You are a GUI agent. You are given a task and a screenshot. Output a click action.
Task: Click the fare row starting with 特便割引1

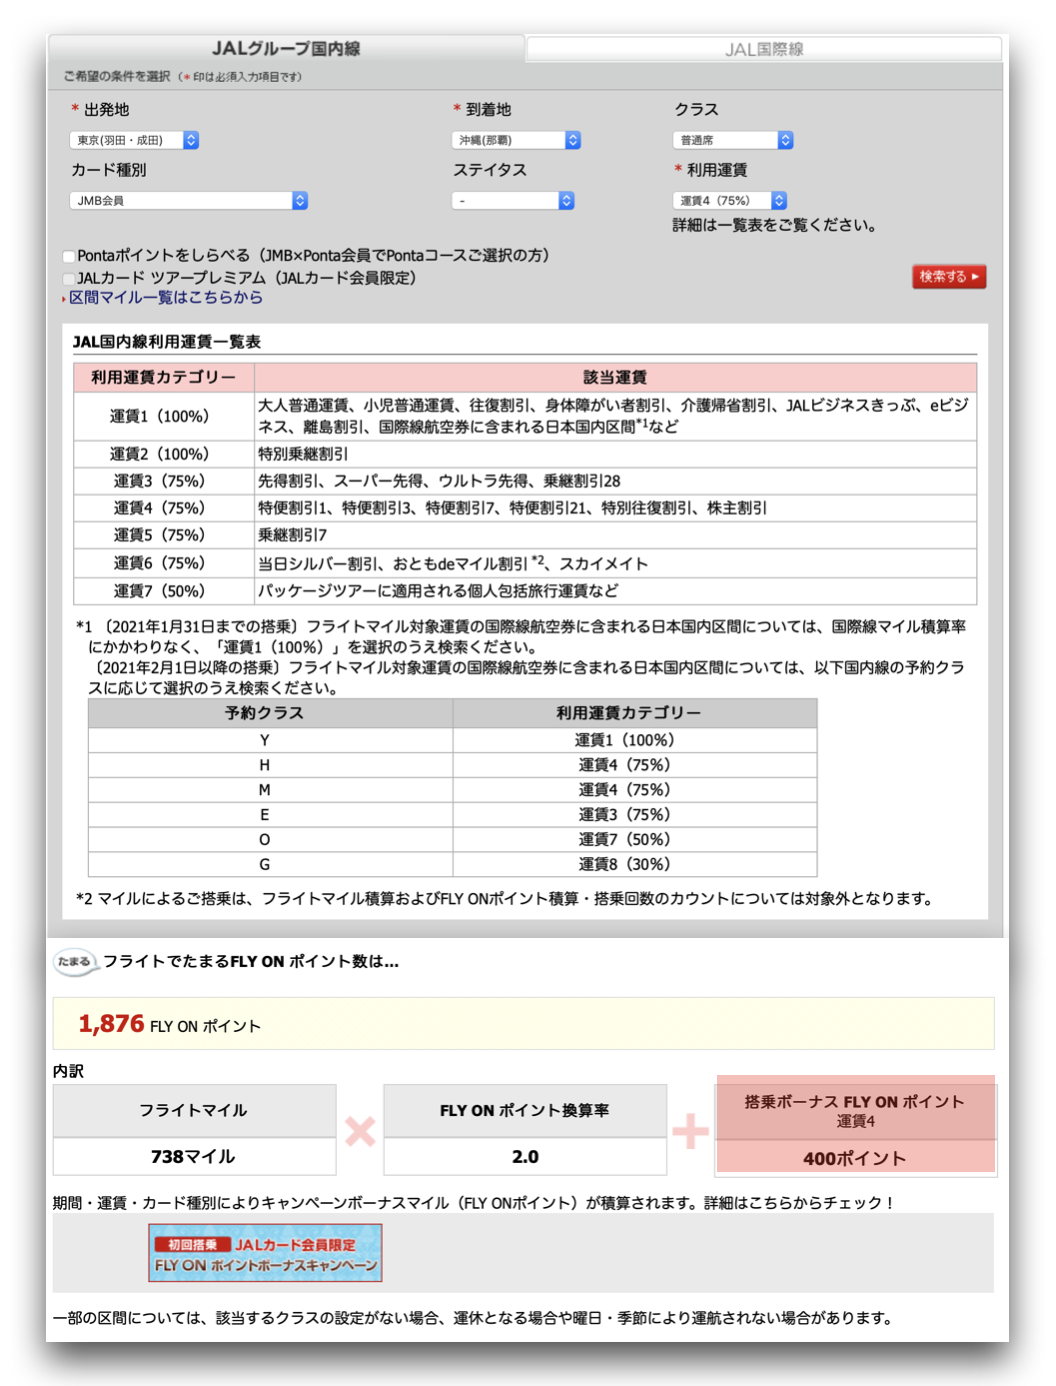[615, 508]
